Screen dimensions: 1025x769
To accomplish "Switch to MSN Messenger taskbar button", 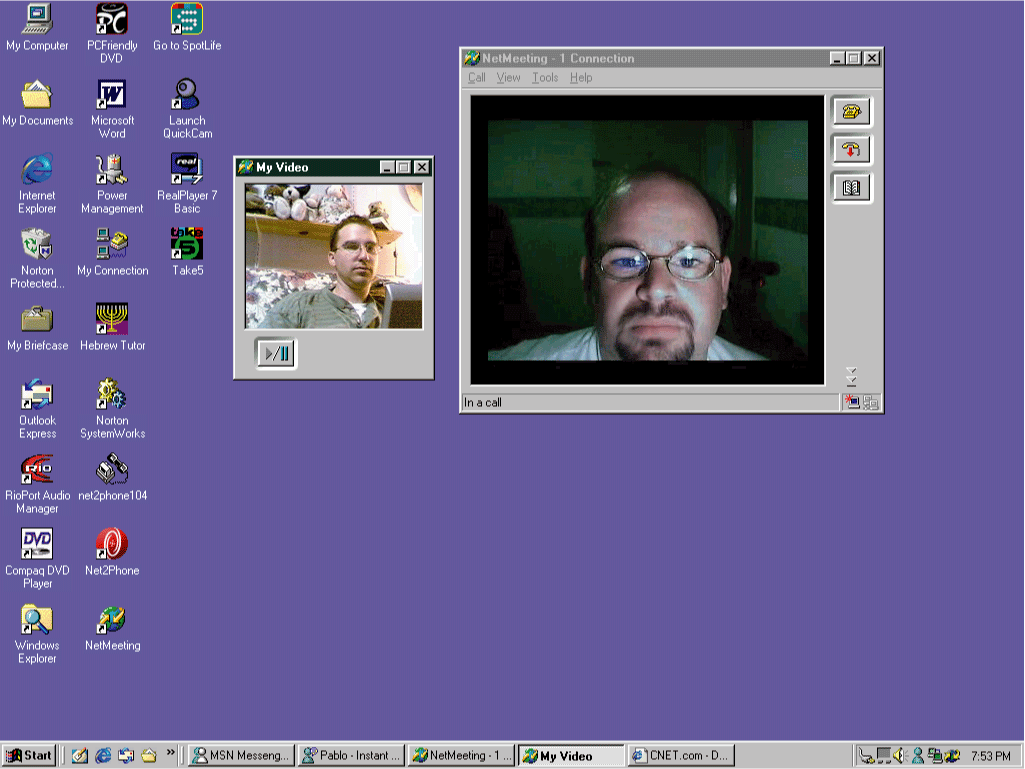I will [x=241, y=755].
